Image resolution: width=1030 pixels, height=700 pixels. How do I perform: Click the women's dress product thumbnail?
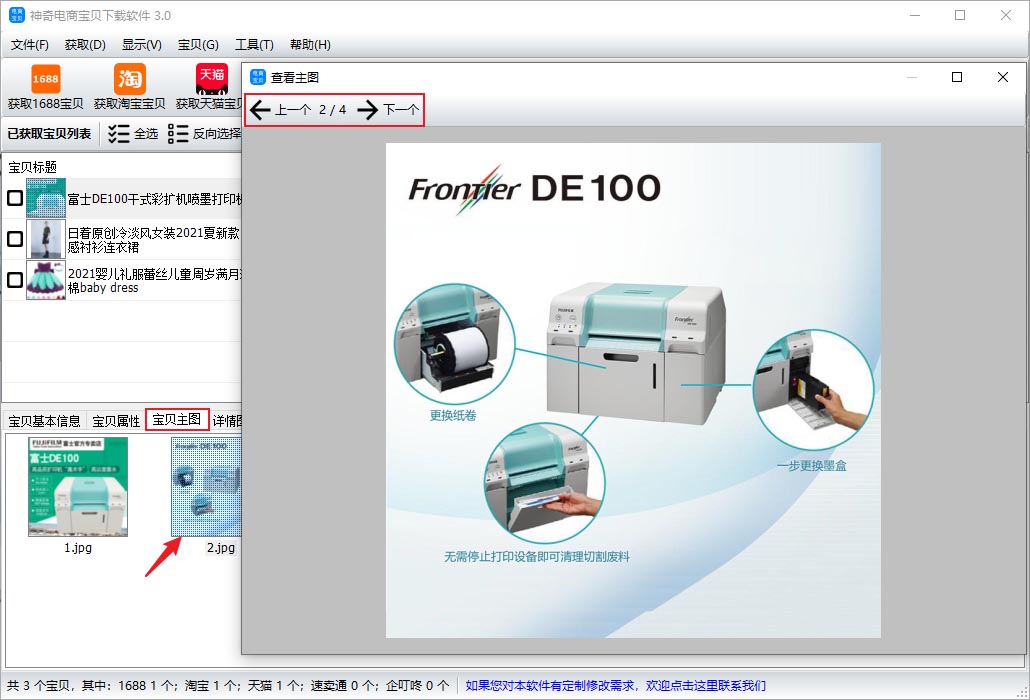[46, 239]
